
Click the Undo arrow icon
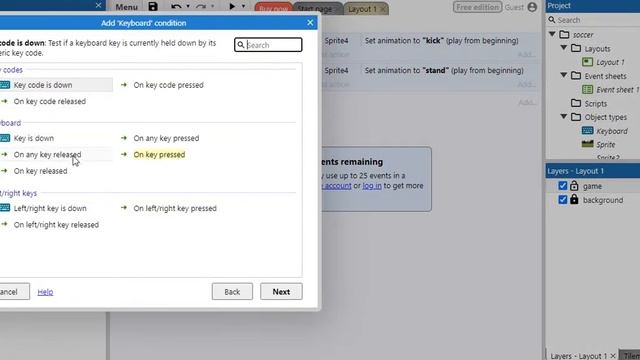click(176, 7)
